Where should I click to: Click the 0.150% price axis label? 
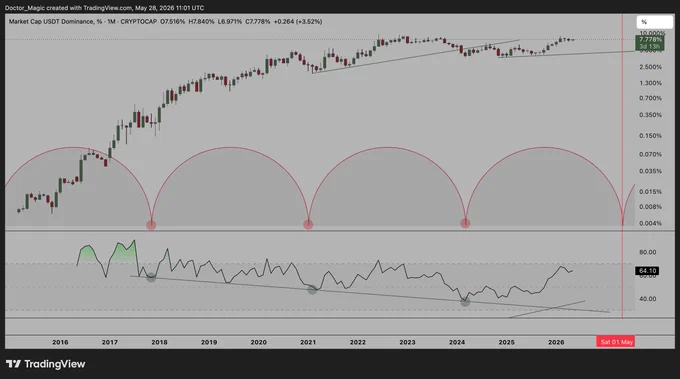(651, 136)
